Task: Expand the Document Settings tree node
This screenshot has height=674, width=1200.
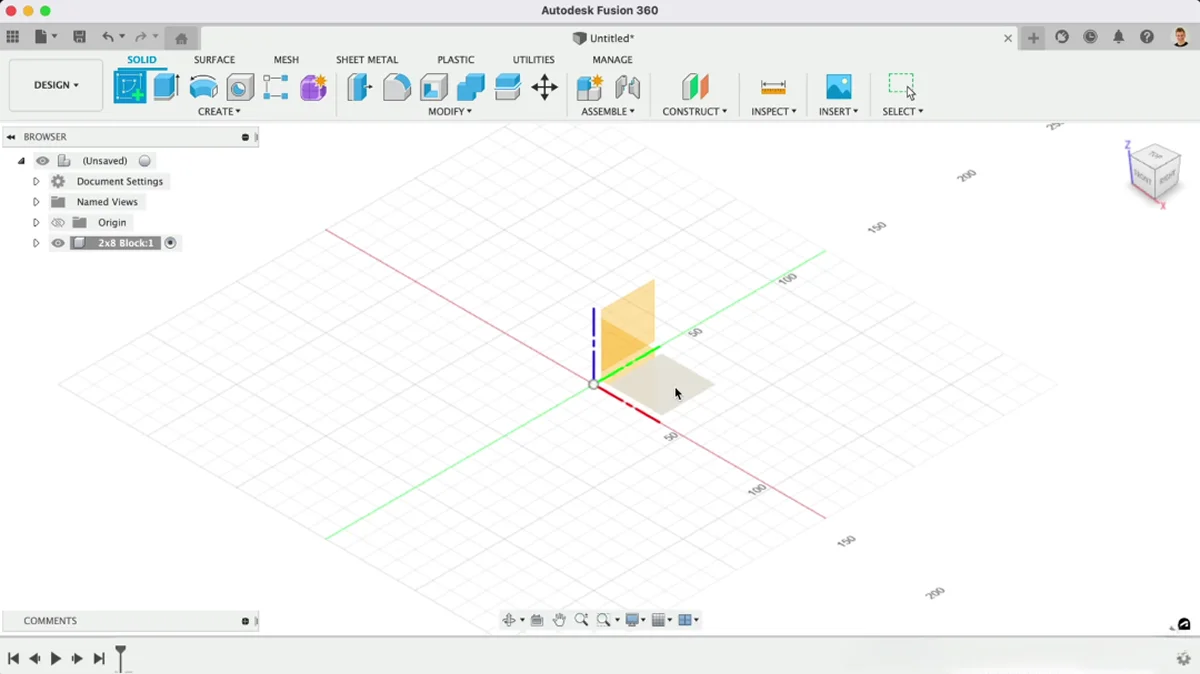Action: point(36,182)
